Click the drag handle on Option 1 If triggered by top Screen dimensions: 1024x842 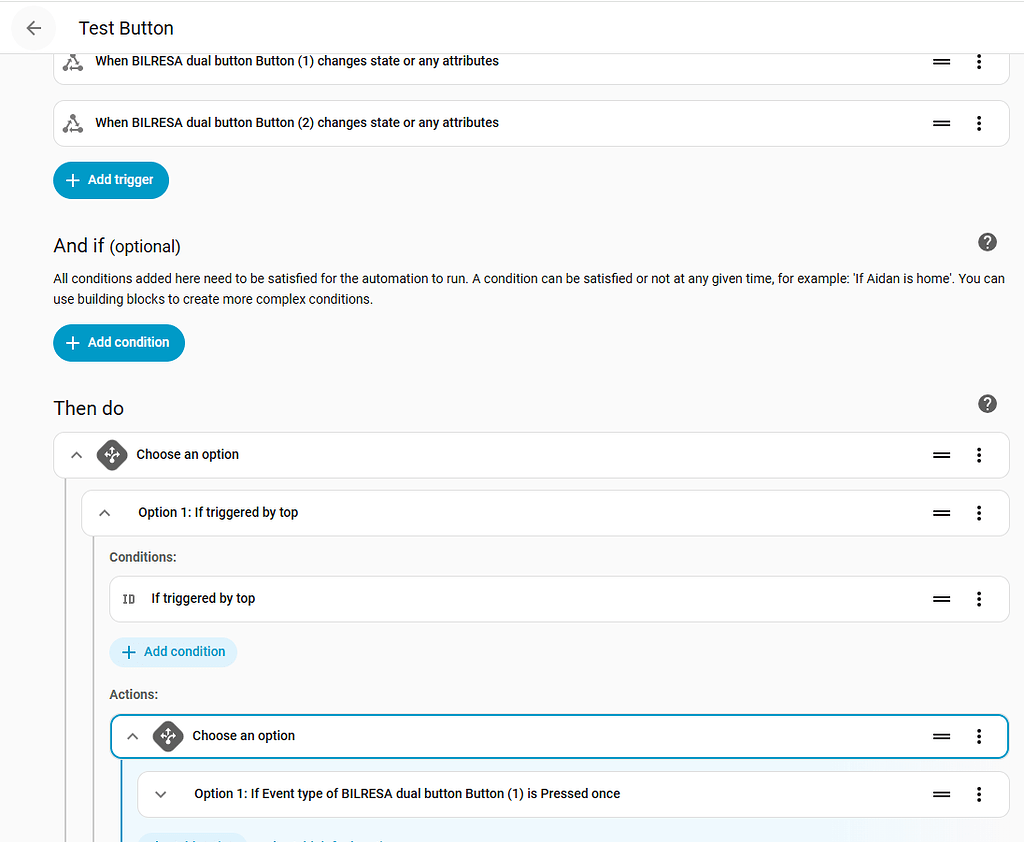941,513
